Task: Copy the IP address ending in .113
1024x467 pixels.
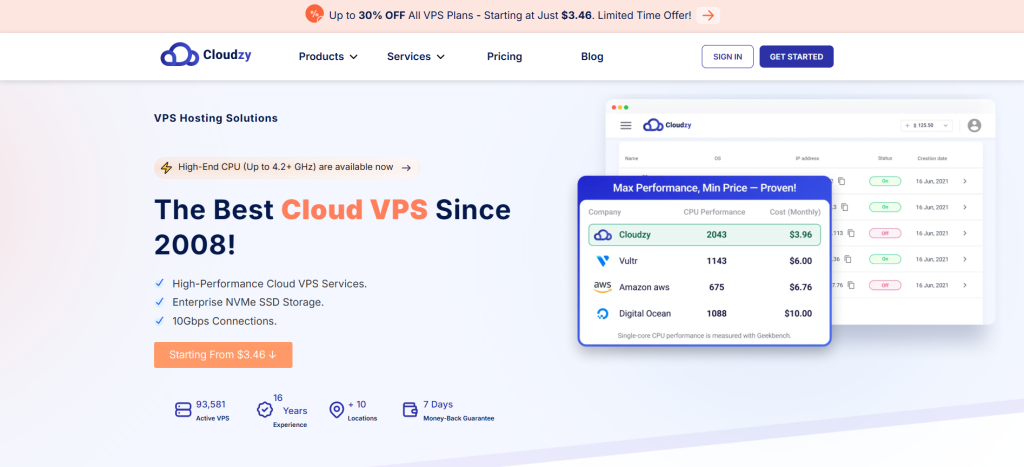Action: coord(850,233)
